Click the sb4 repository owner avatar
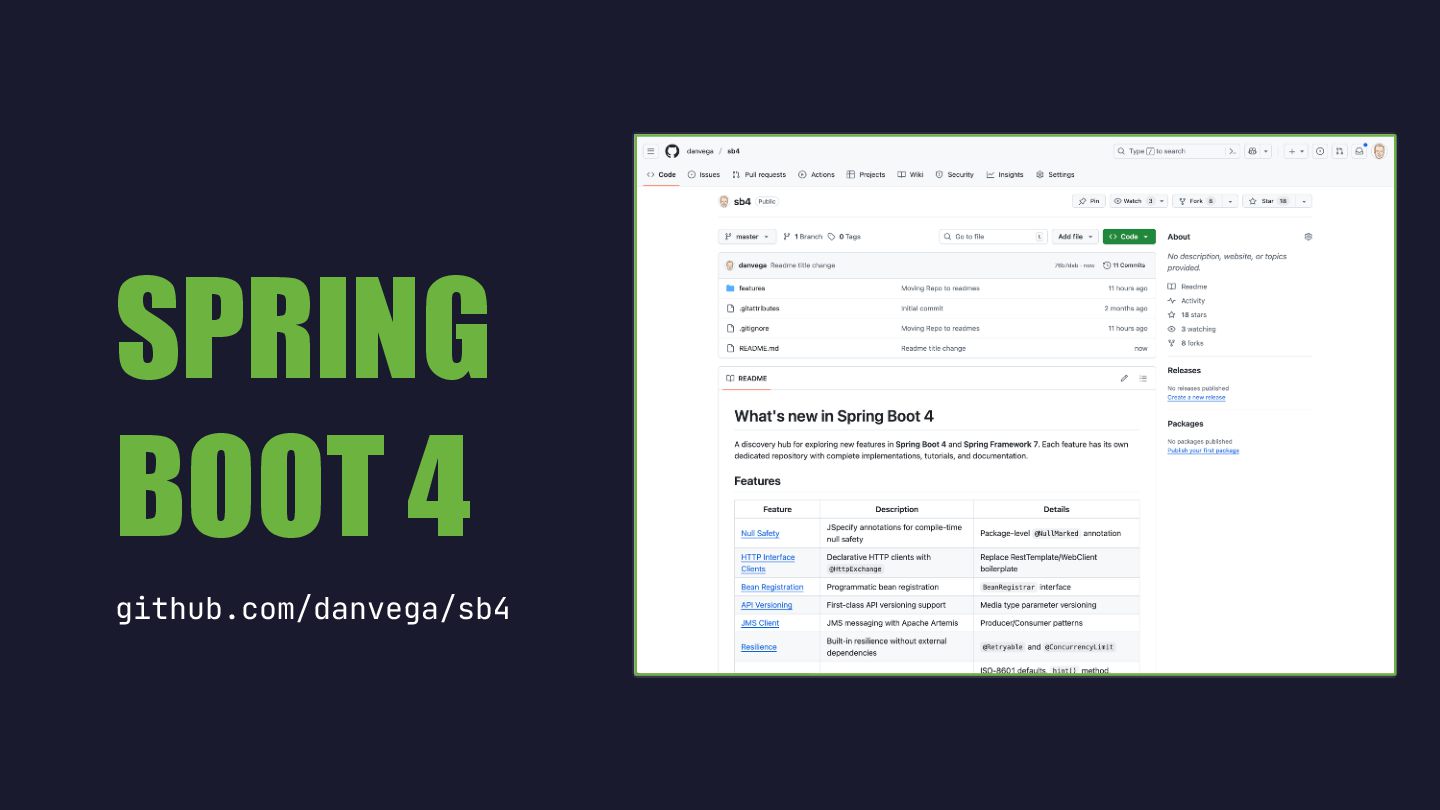Screen dimensions: 1440x810 [724, 201]
